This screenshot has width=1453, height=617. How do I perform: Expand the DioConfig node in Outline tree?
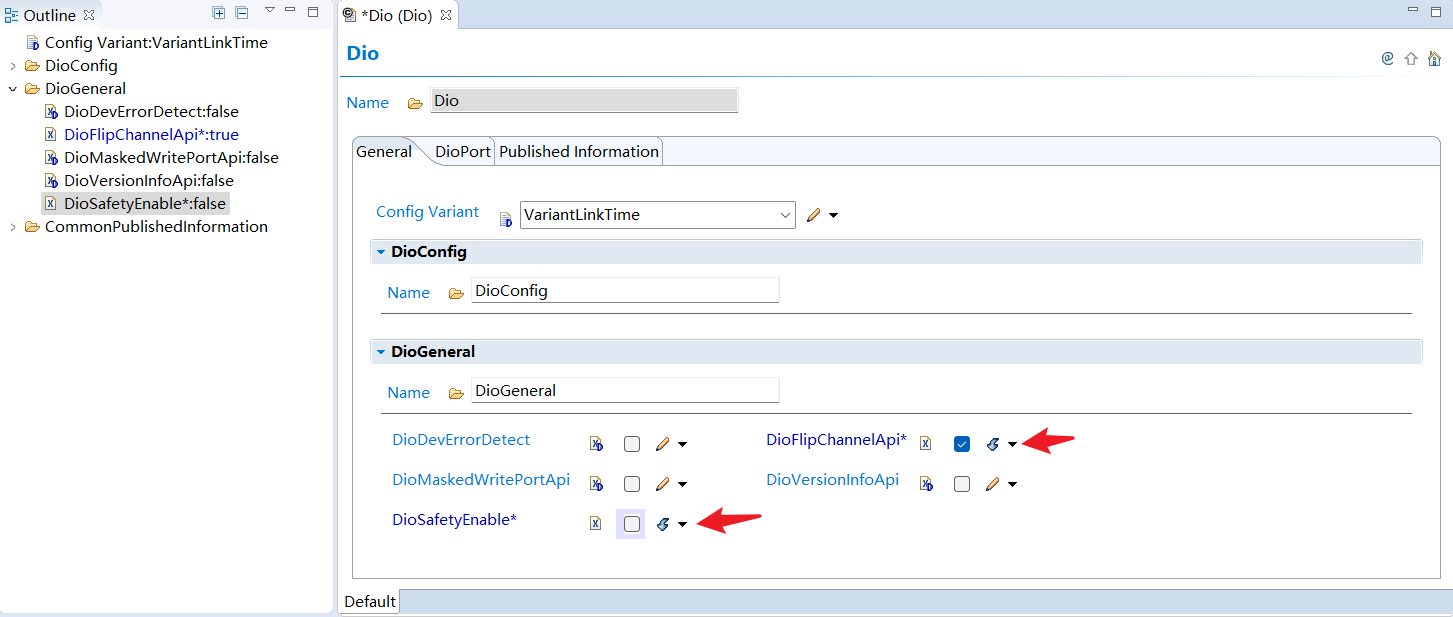point(12,66)
